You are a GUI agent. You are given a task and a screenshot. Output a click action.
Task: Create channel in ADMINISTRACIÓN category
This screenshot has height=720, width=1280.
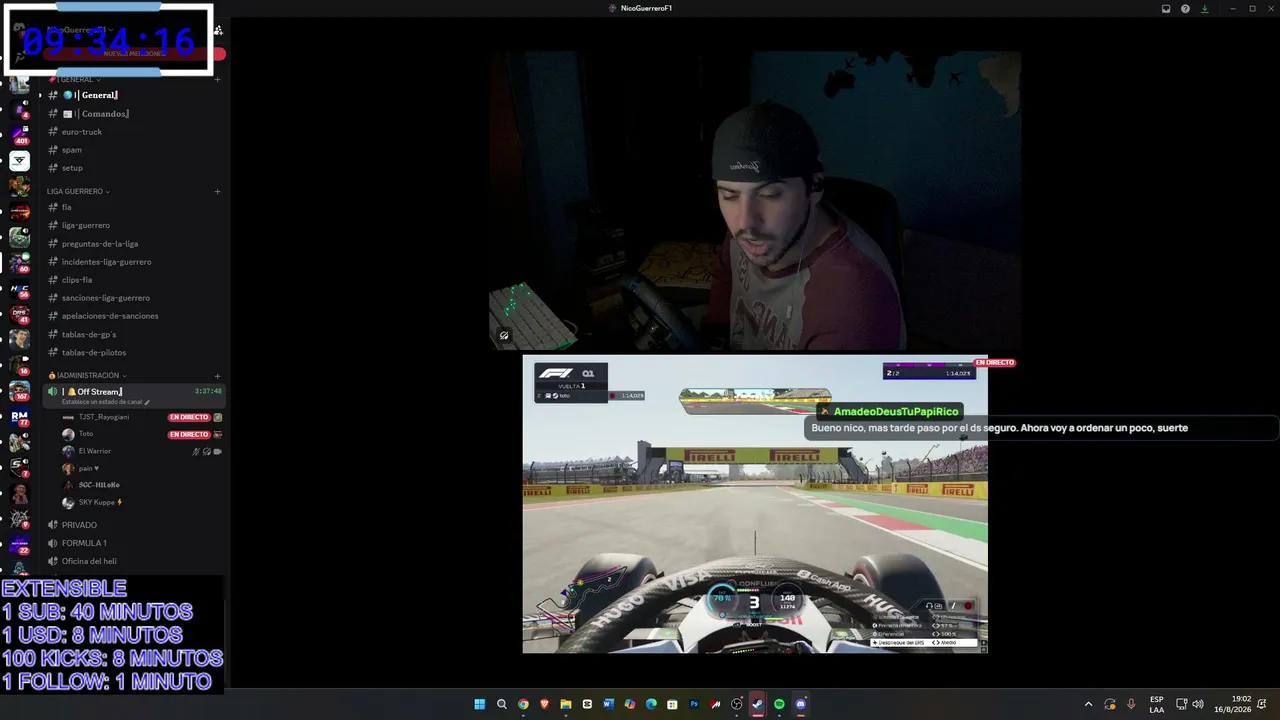click(x=217, y=375)
